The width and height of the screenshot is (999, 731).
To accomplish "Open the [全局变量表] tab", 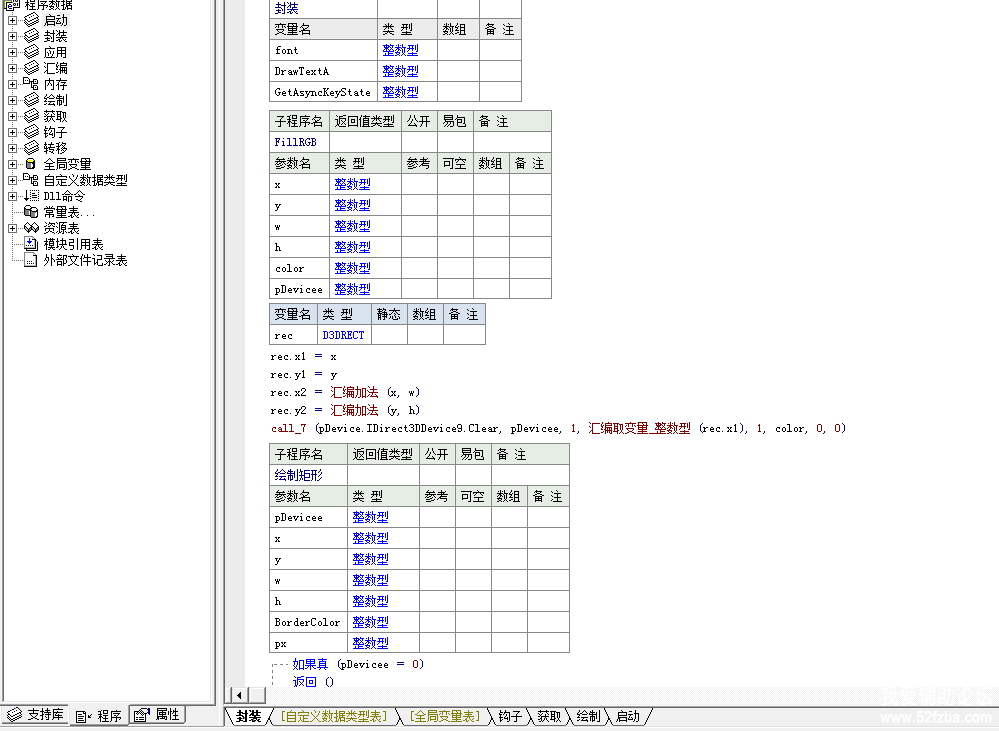I will click(445, 716).
